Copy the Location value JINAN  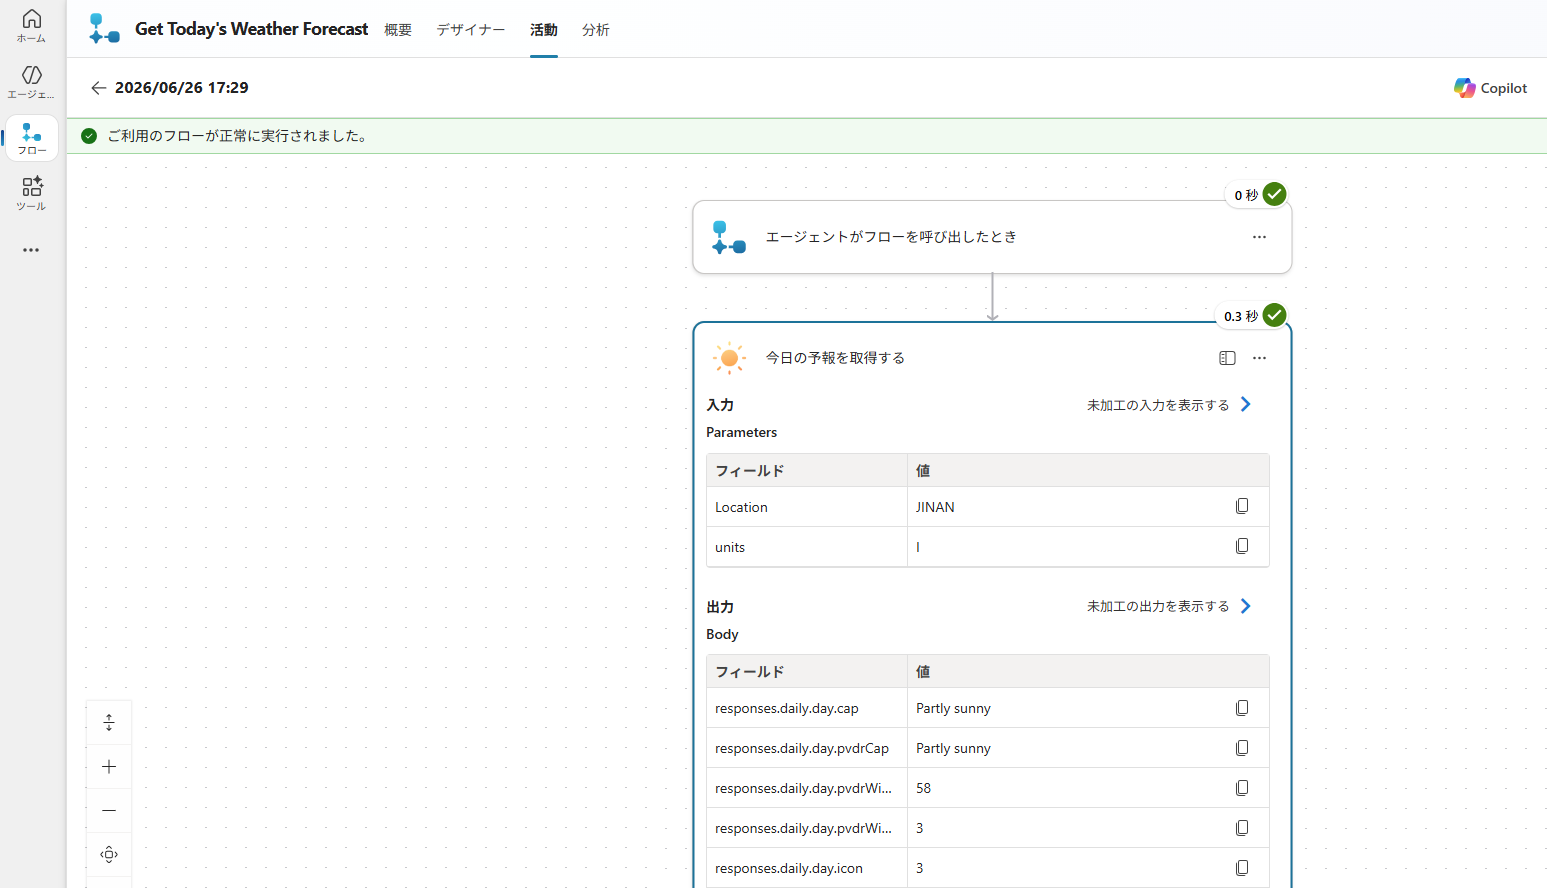pos(1242,506)
